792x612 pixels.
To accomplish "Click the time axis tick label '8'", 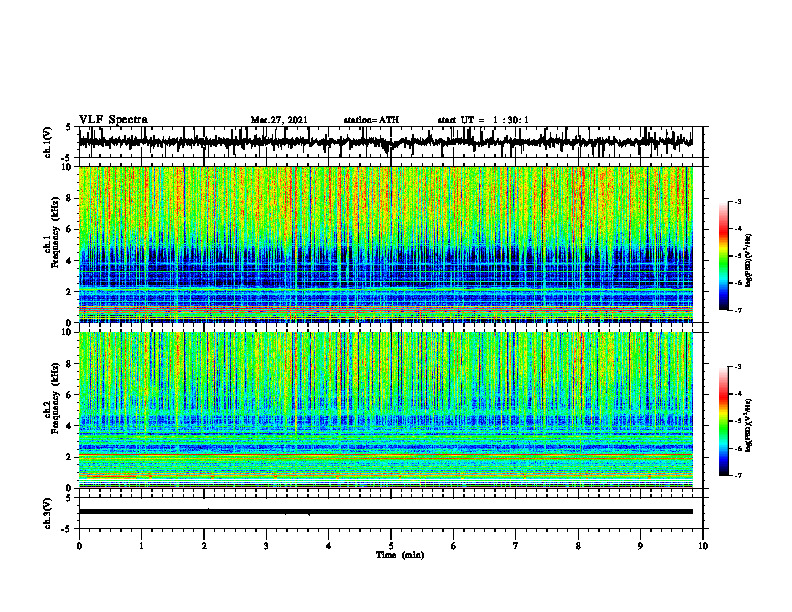I will coord(578,546).
